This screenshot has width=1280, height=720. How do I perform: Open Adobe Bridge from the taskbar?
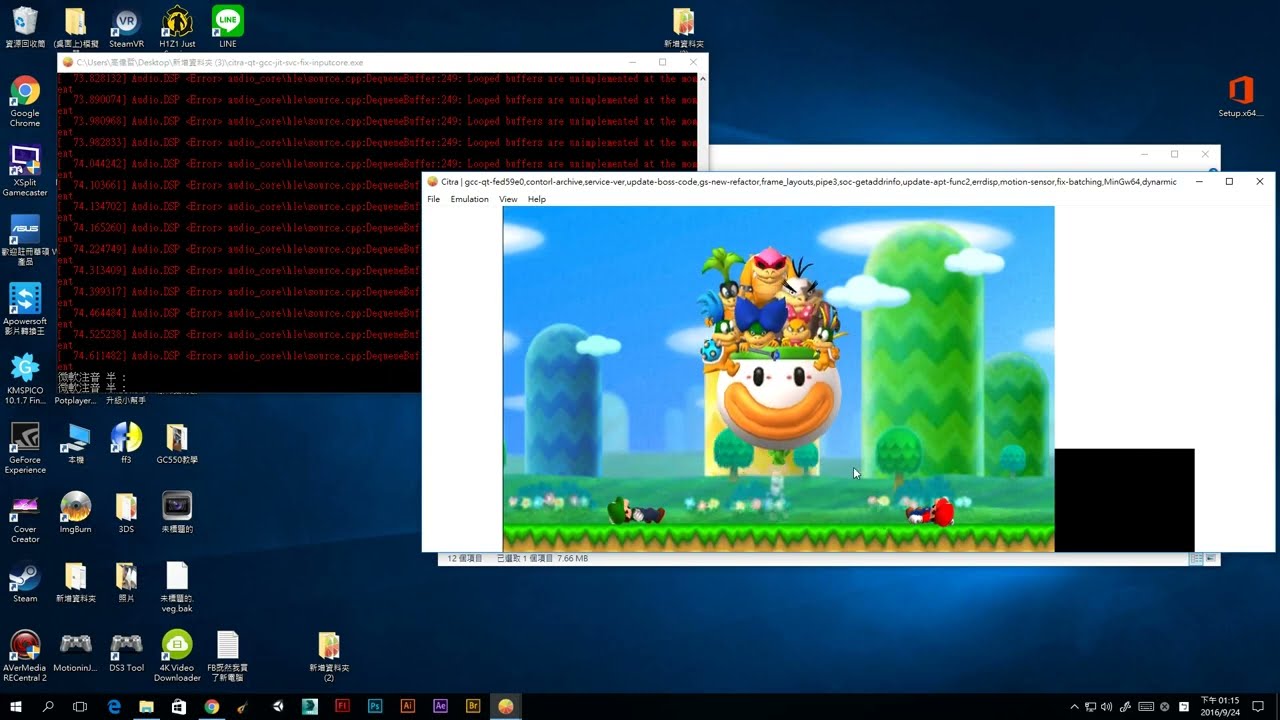[473, 706]
